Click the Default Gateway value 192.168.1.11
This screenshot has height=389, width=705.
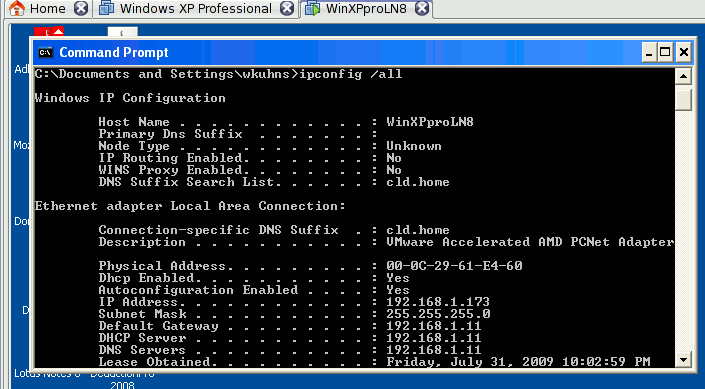pyautogui.click(x=433, y=326)
